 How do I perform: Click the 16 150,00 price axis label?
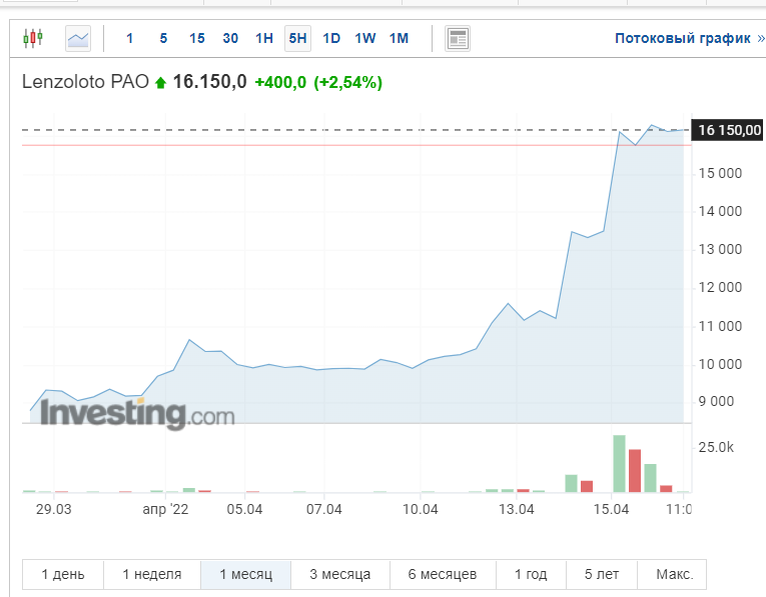(x=727, y=130)
